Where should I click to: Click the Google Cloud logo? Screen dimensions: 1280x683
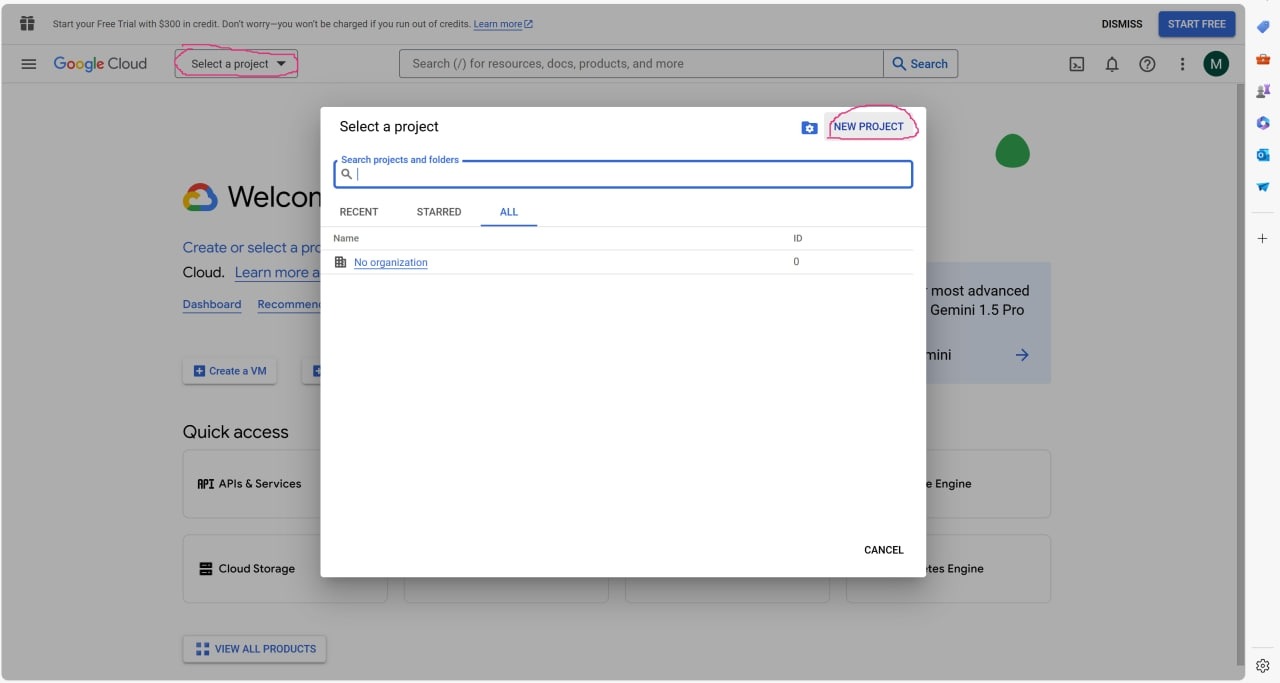(100, 64)
